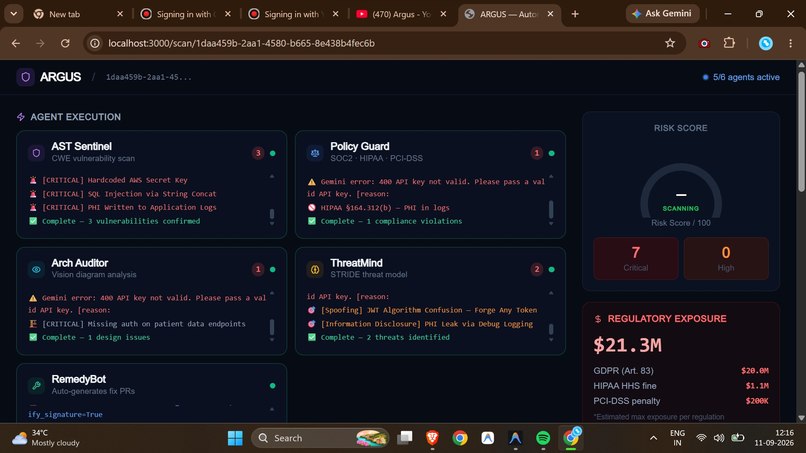Close the Argus YouTube tab

click(443, 14)
